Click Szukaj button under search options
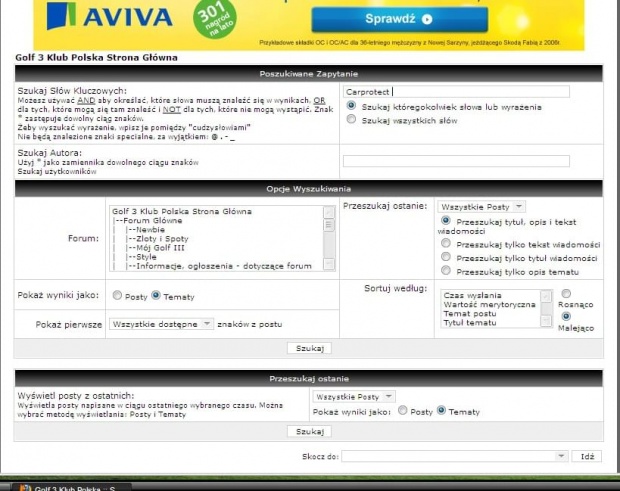 309,348
